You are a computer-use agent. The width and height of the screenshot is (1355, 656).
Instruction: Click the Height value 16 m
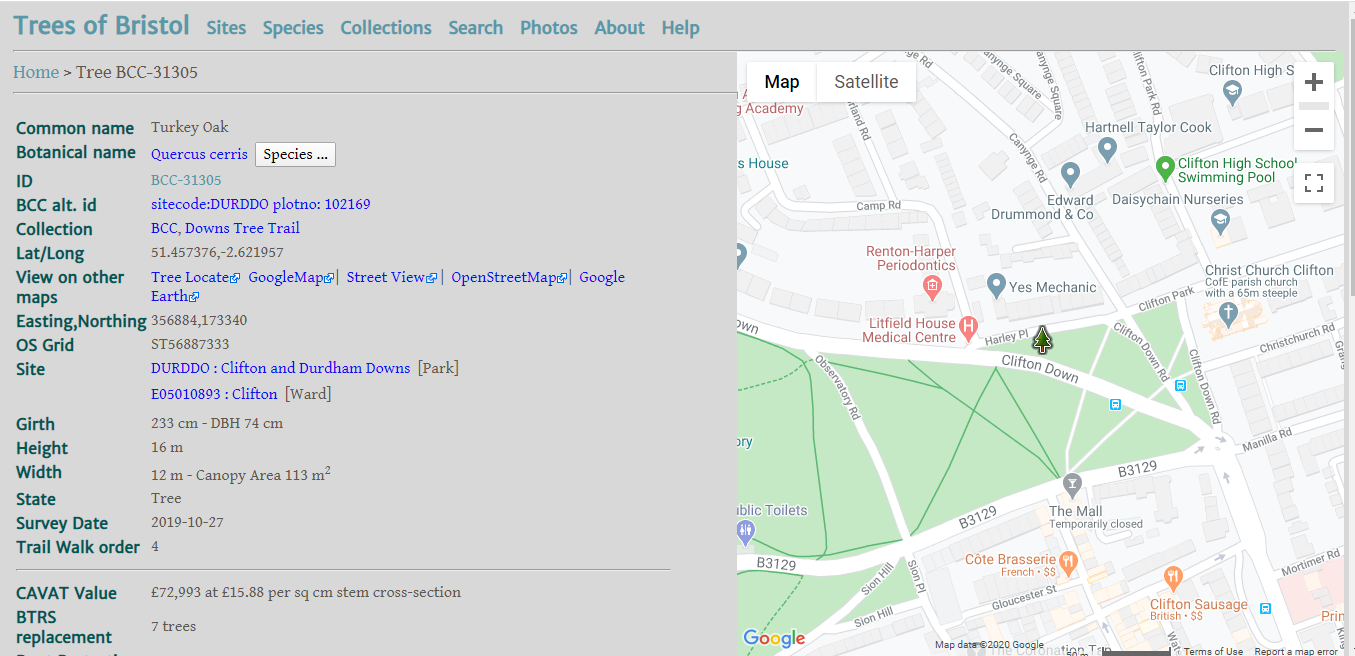167,447
